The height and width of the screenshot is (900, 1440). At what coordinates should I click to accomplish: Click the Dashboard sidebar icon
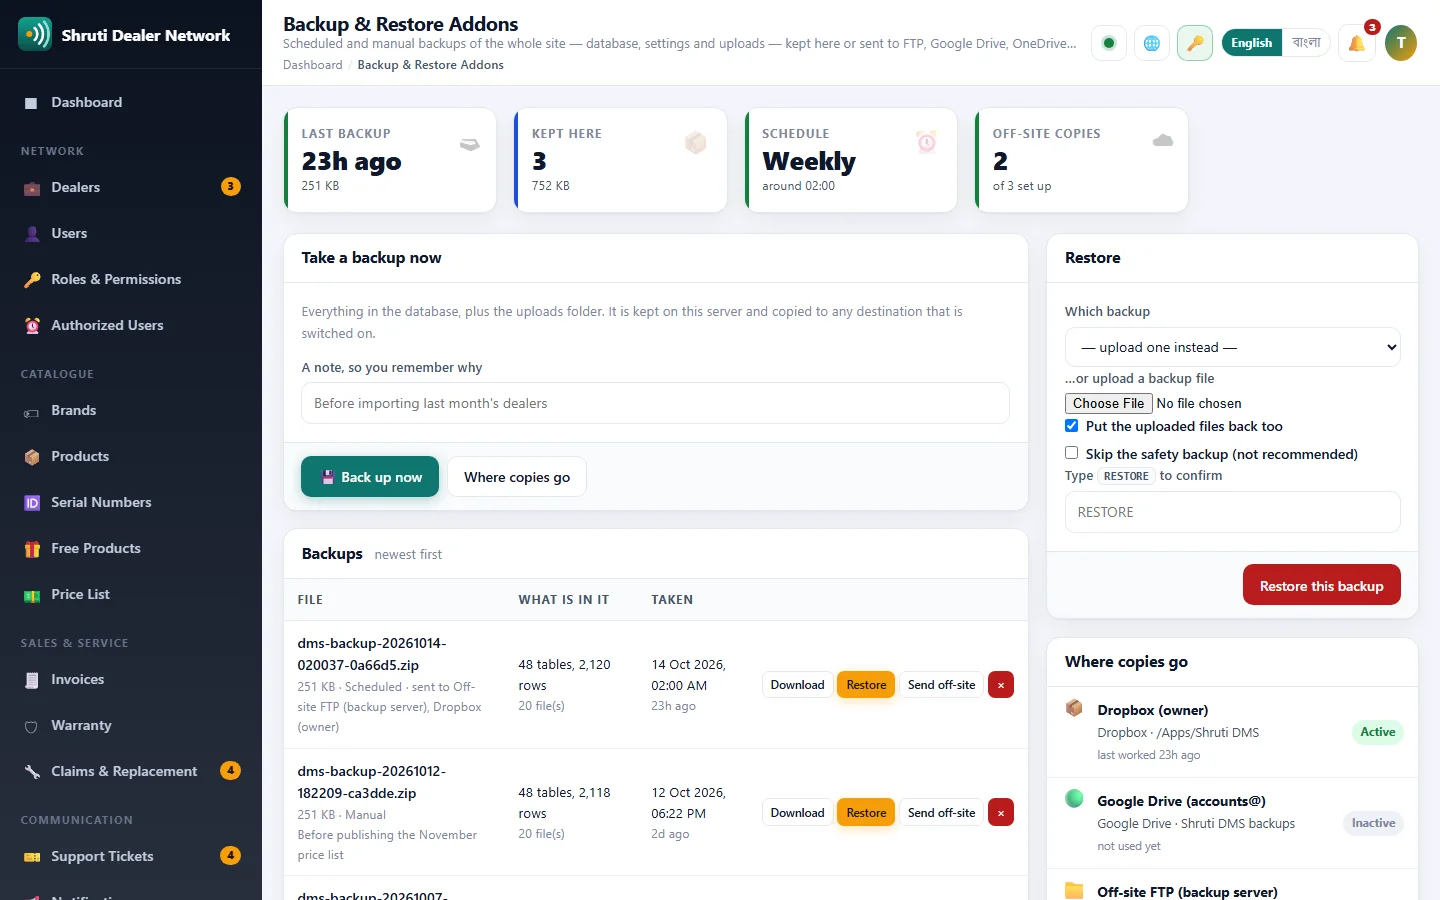[31, 103]
